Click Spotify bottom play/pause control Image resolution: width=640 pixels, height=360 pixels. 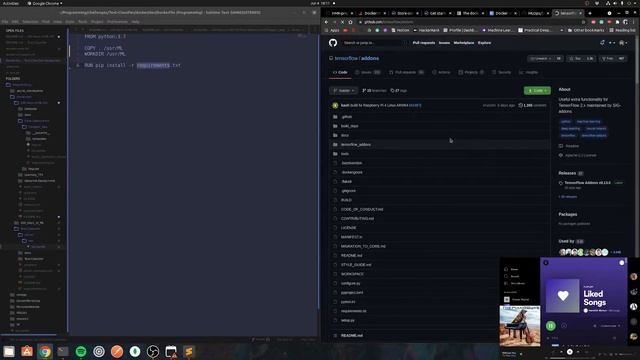pyautogui.click(x=570, y=352)
